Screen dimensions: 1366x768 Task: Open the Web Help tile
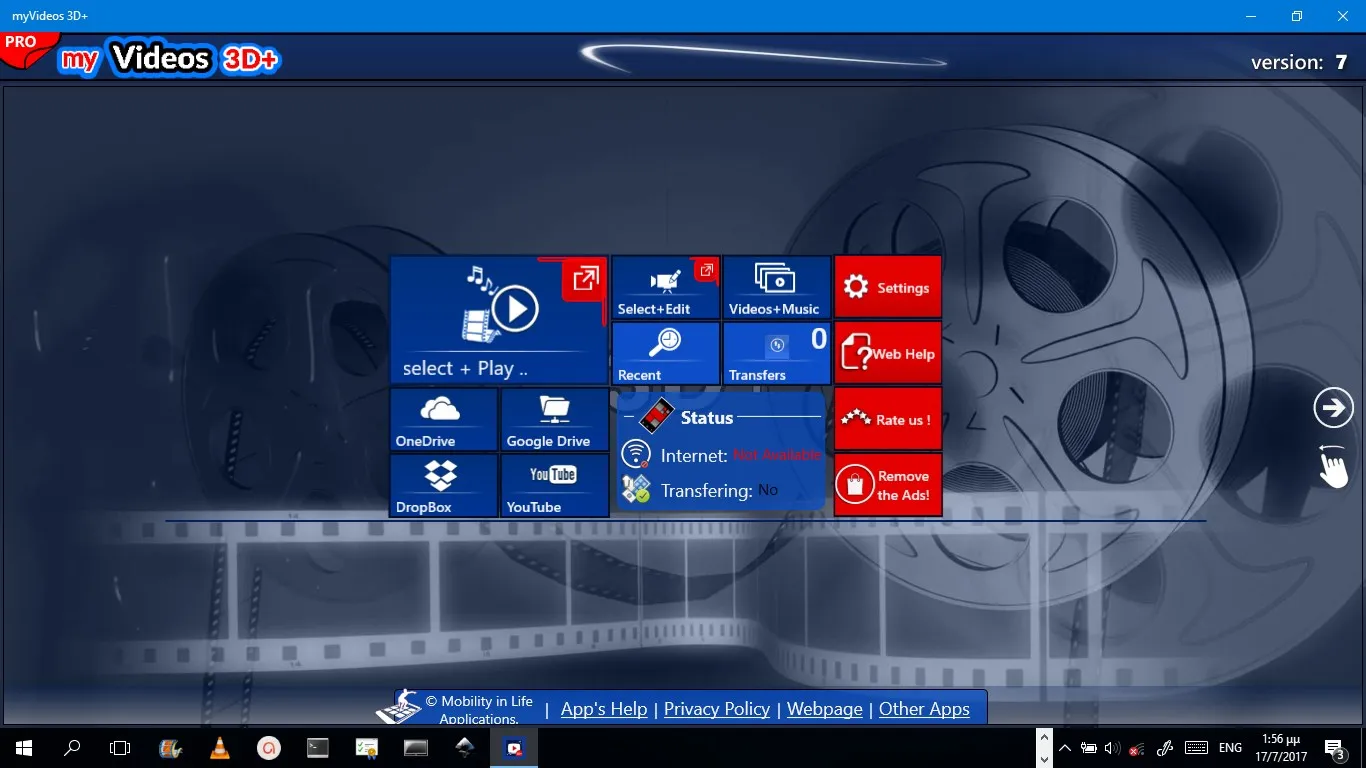(887, 353)
